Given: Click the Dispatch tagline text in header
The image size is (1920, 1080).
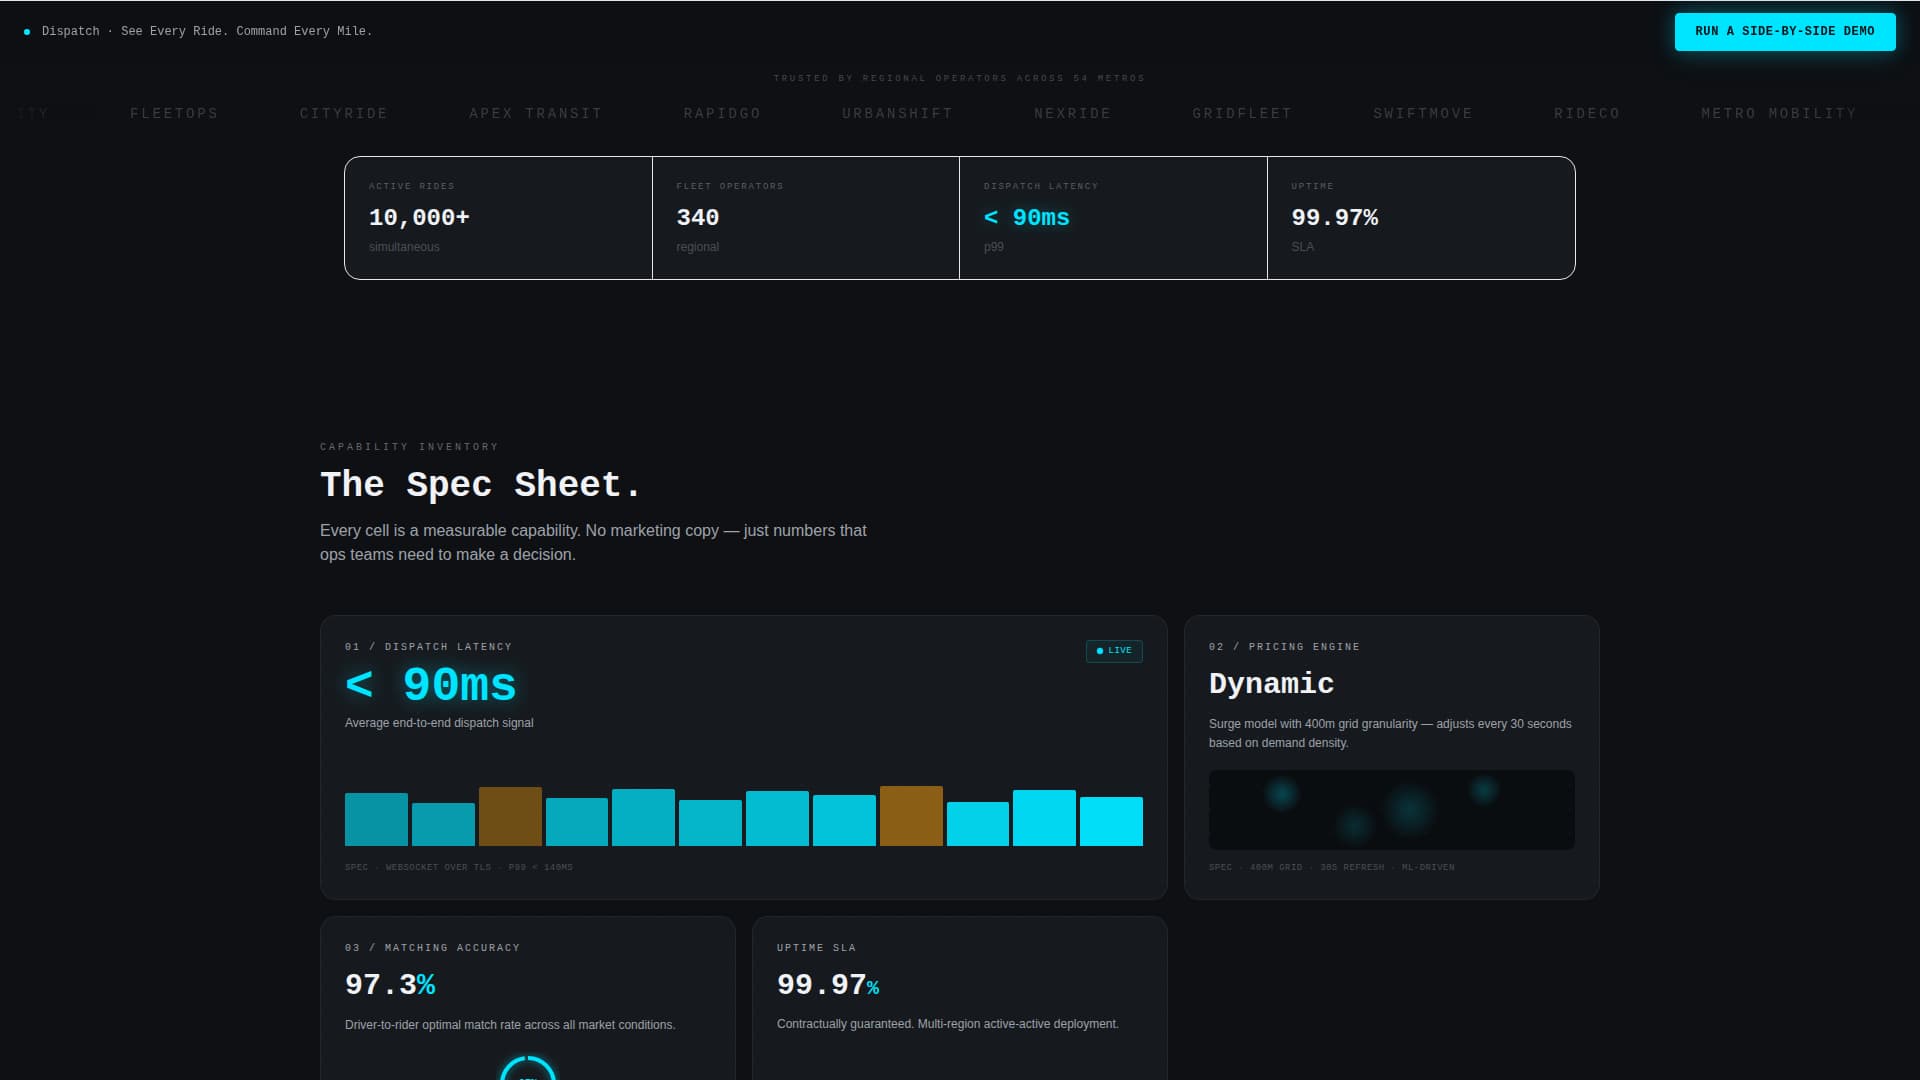Looking at the screenshot, I should point(207,32).
